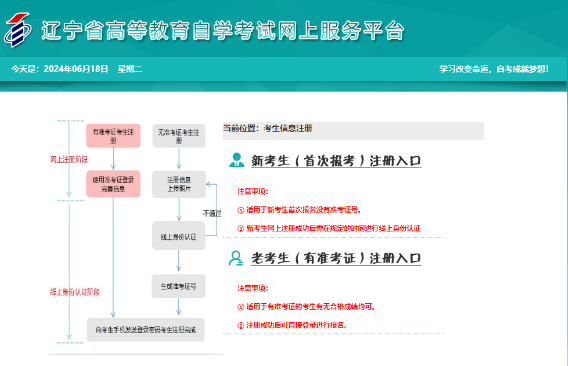The width and height of the screenshot is (568, 366).
Task: Click the 不通过 label in flowchart
Action: (212, 213)
